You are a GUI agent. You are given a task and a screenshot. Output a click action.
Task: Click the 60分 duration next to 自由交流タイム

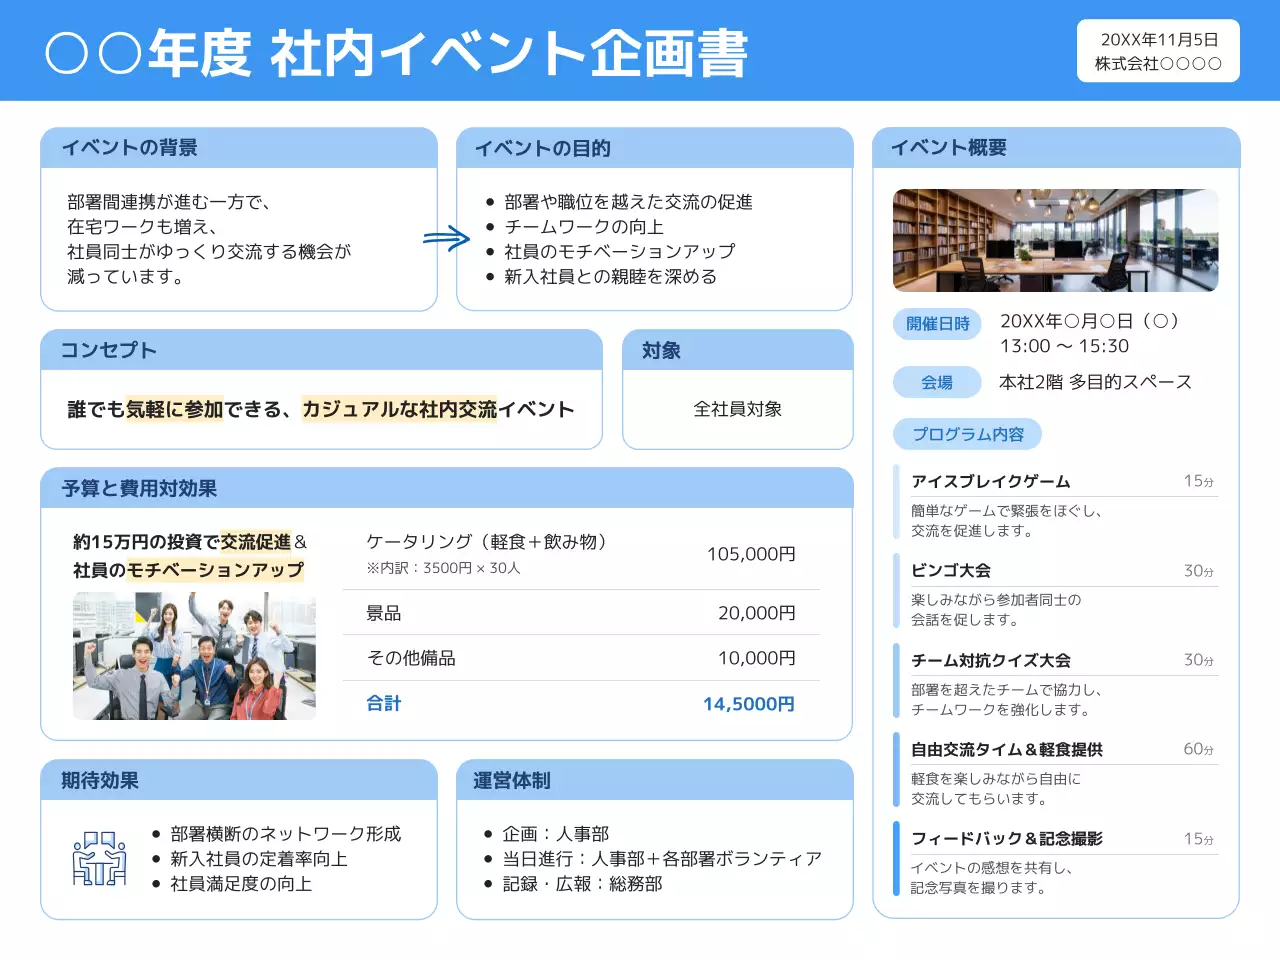[1196, 749]
